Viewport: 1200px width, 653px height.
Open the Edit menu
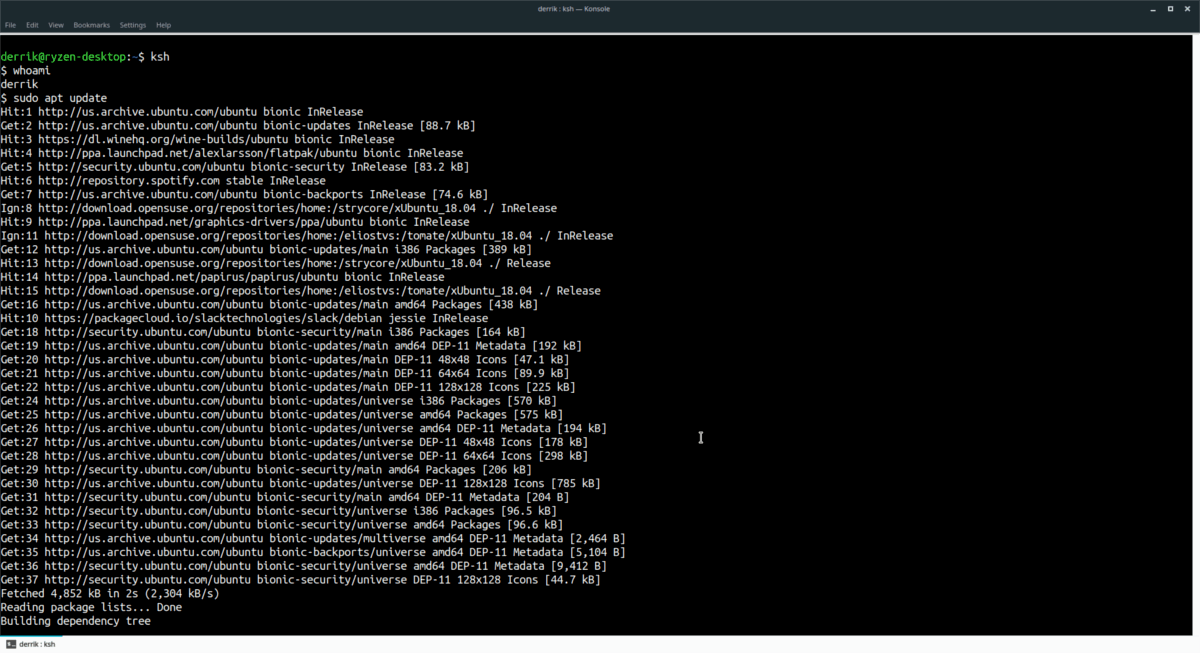(32, 25)
